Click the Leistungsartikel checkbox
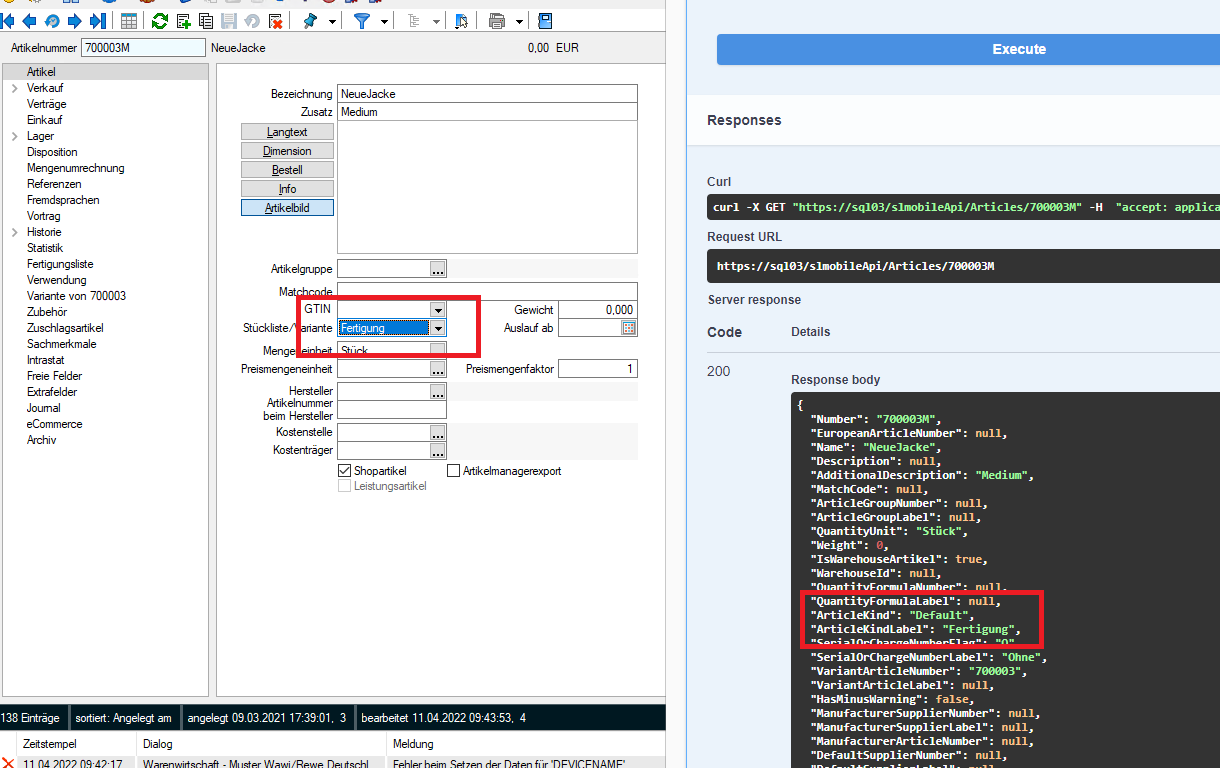Viewport: 1220px width, 768px height. point(344,486)
